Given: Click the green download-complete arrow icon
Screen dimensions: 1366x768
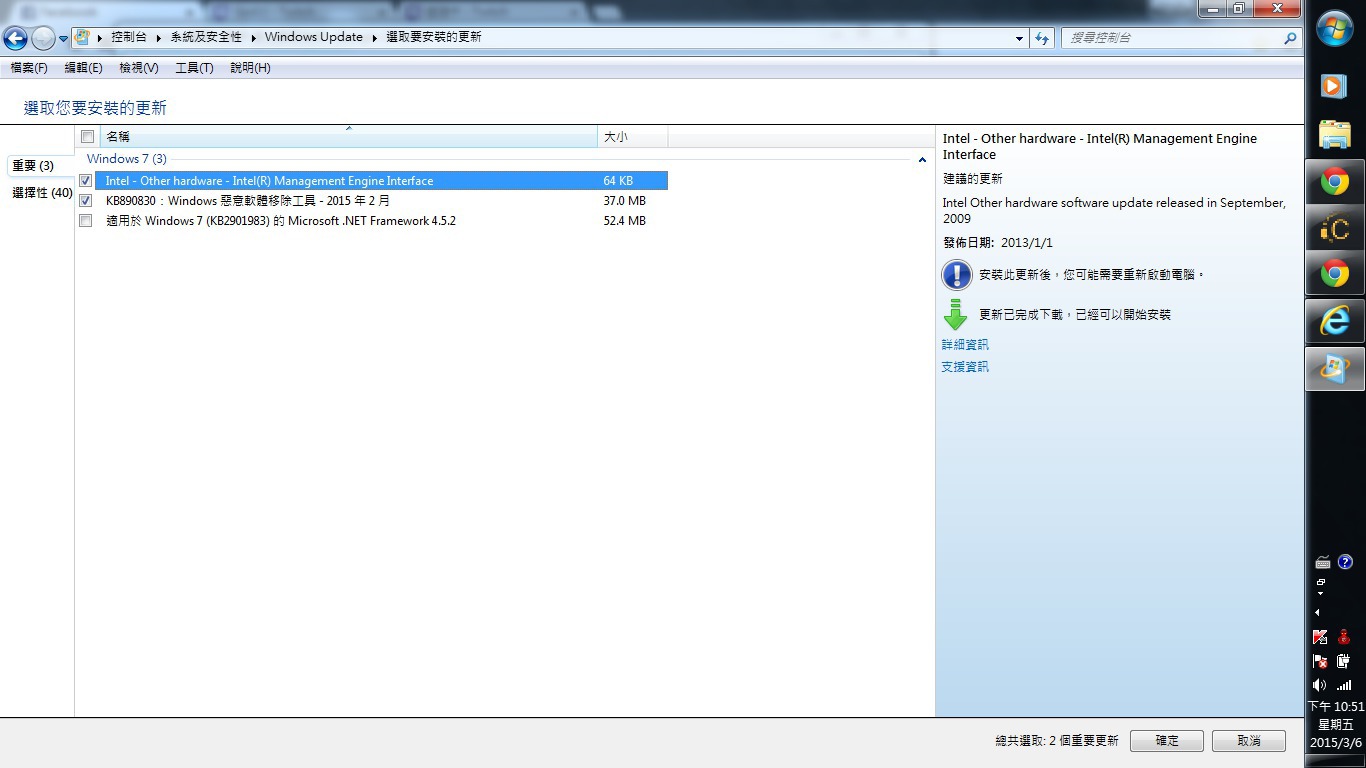Looking at the screenshot, I should click(956, 314).
